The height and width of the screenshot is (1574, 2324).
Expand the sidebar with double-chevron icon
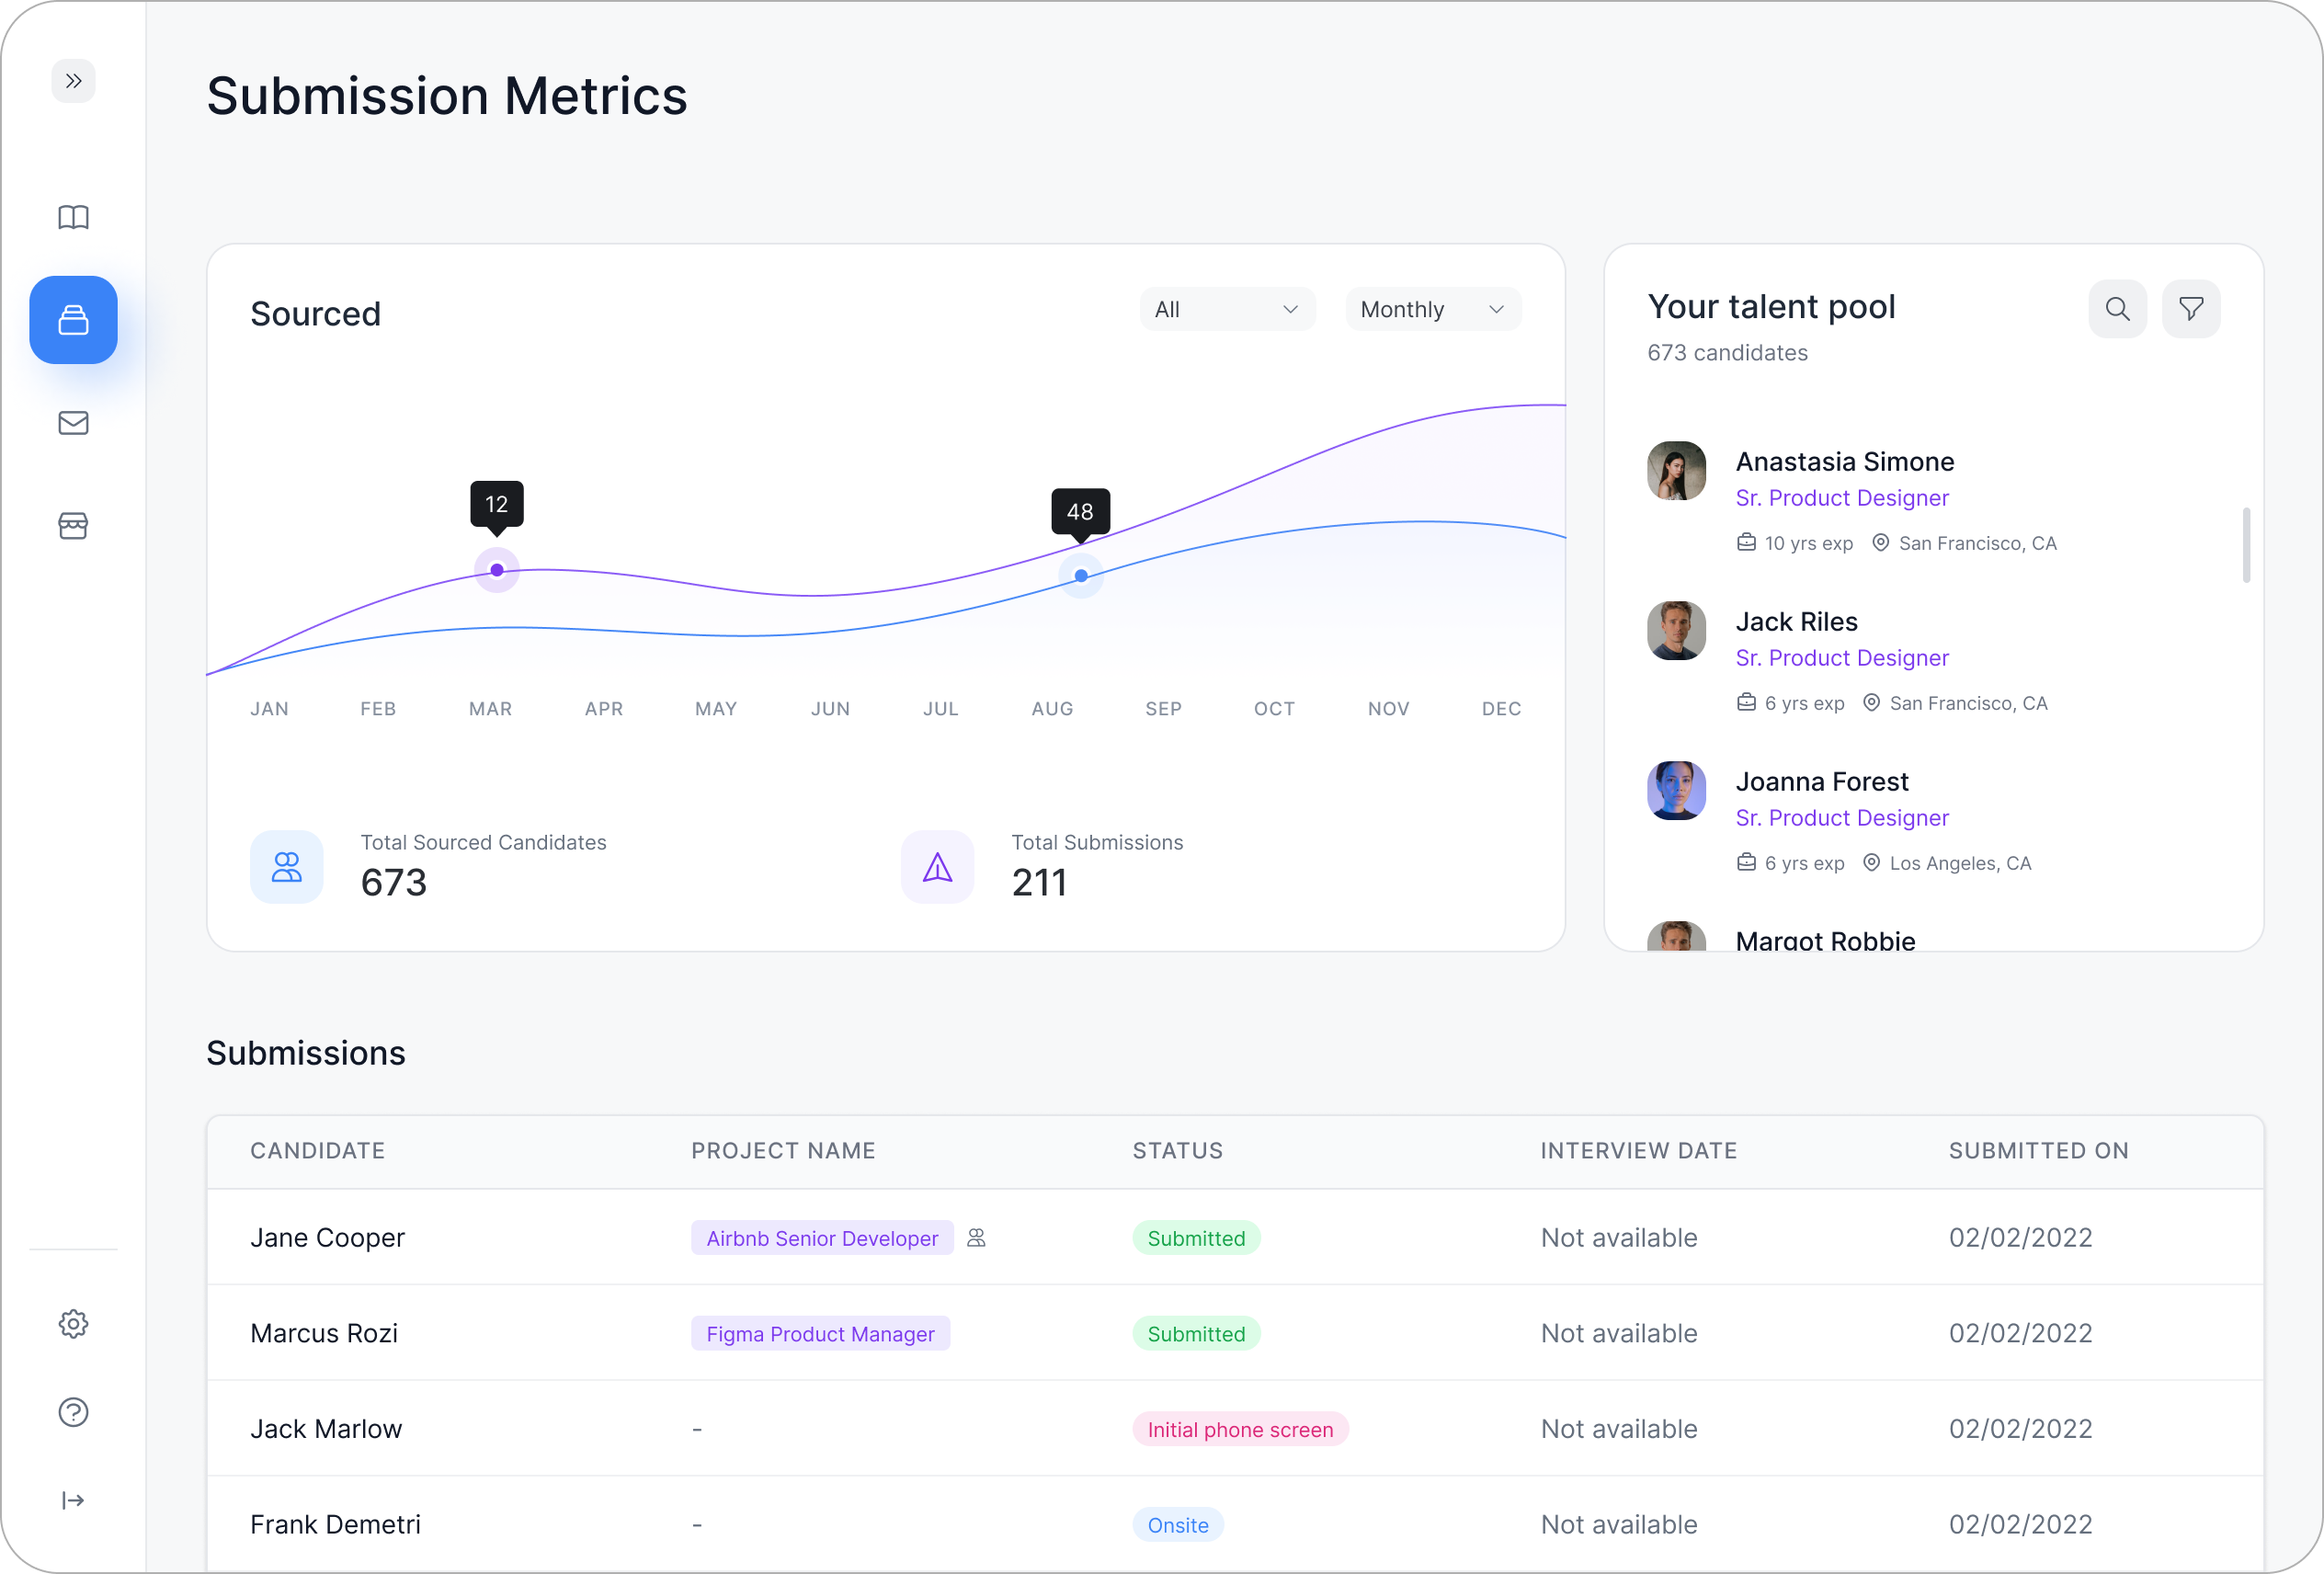pos(73,81)
